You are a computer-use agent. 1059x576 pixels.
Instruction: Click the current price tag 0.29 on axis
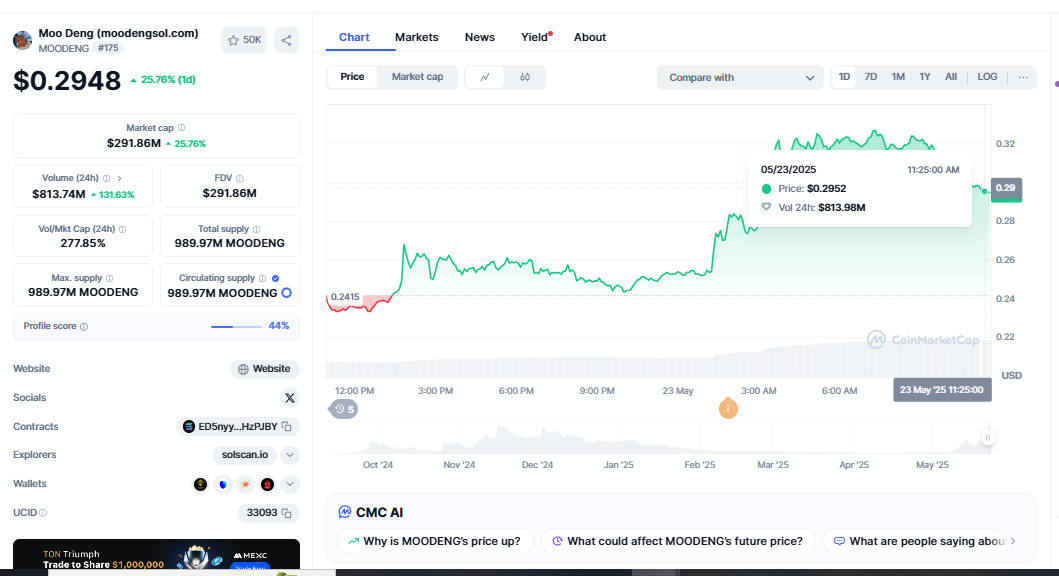[1006, 188]
